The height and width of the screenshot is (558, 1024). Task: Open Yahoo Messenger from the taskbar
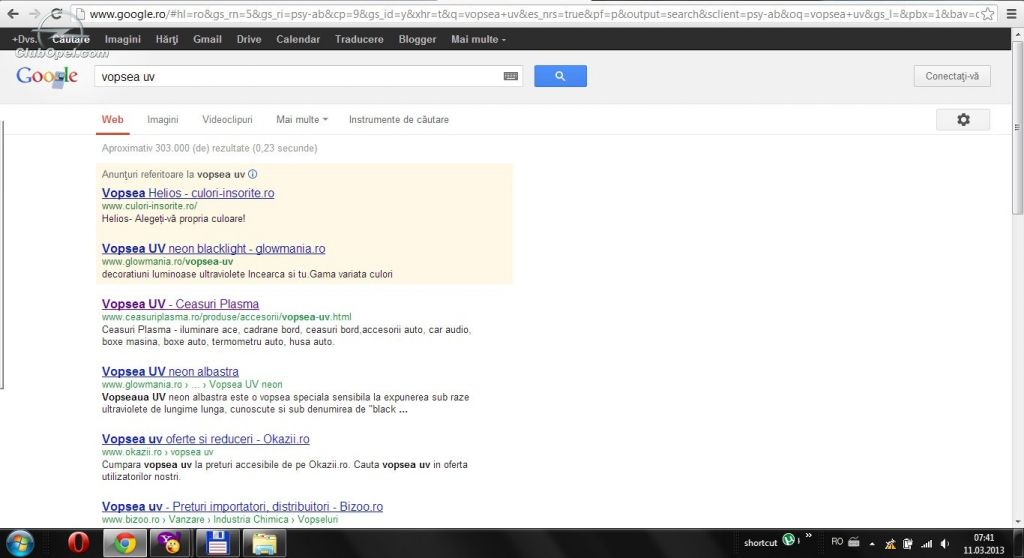click(170, 544)
